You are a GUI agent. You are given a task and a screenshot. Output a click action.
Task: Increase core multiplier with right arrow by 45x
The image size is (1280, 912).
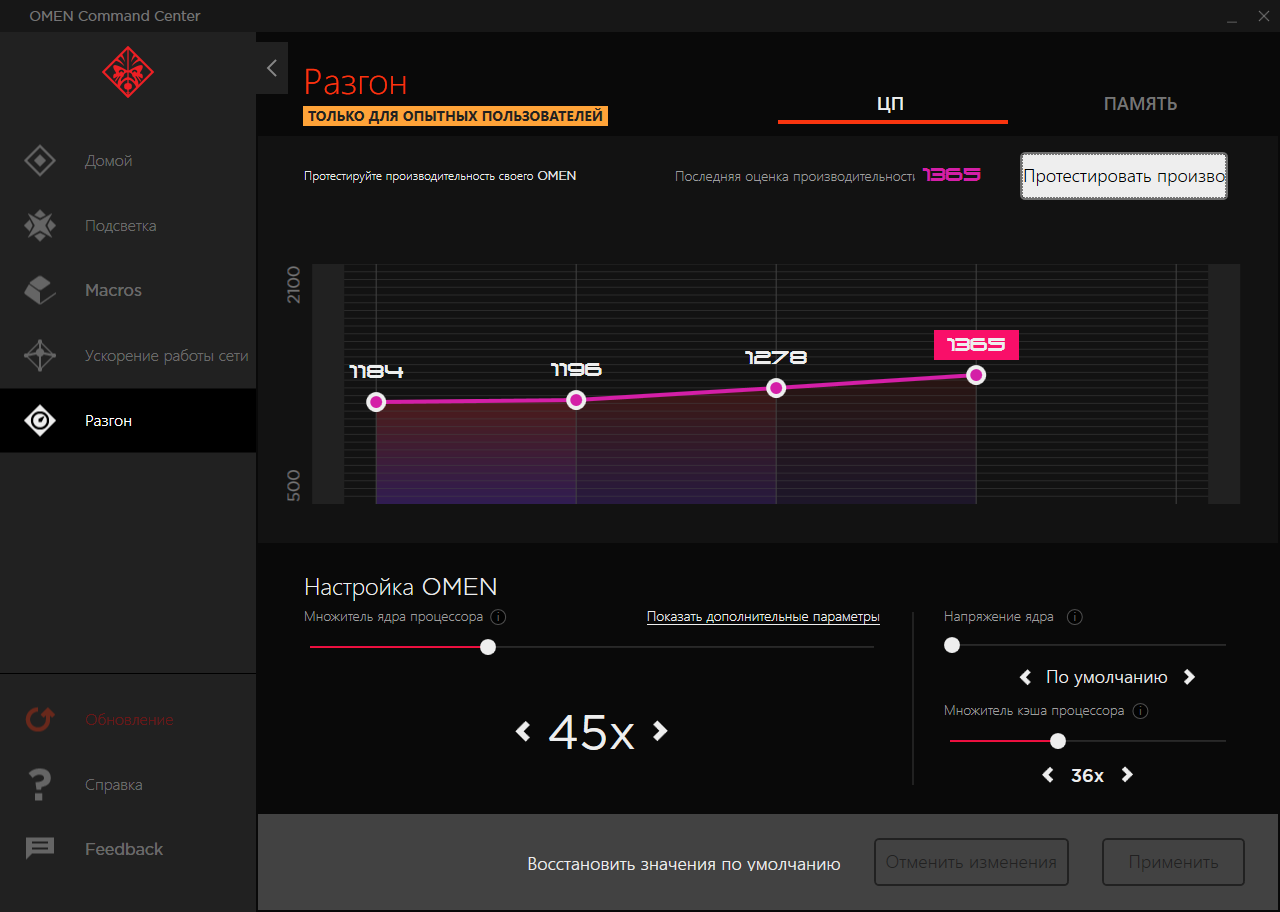(659, 731)
